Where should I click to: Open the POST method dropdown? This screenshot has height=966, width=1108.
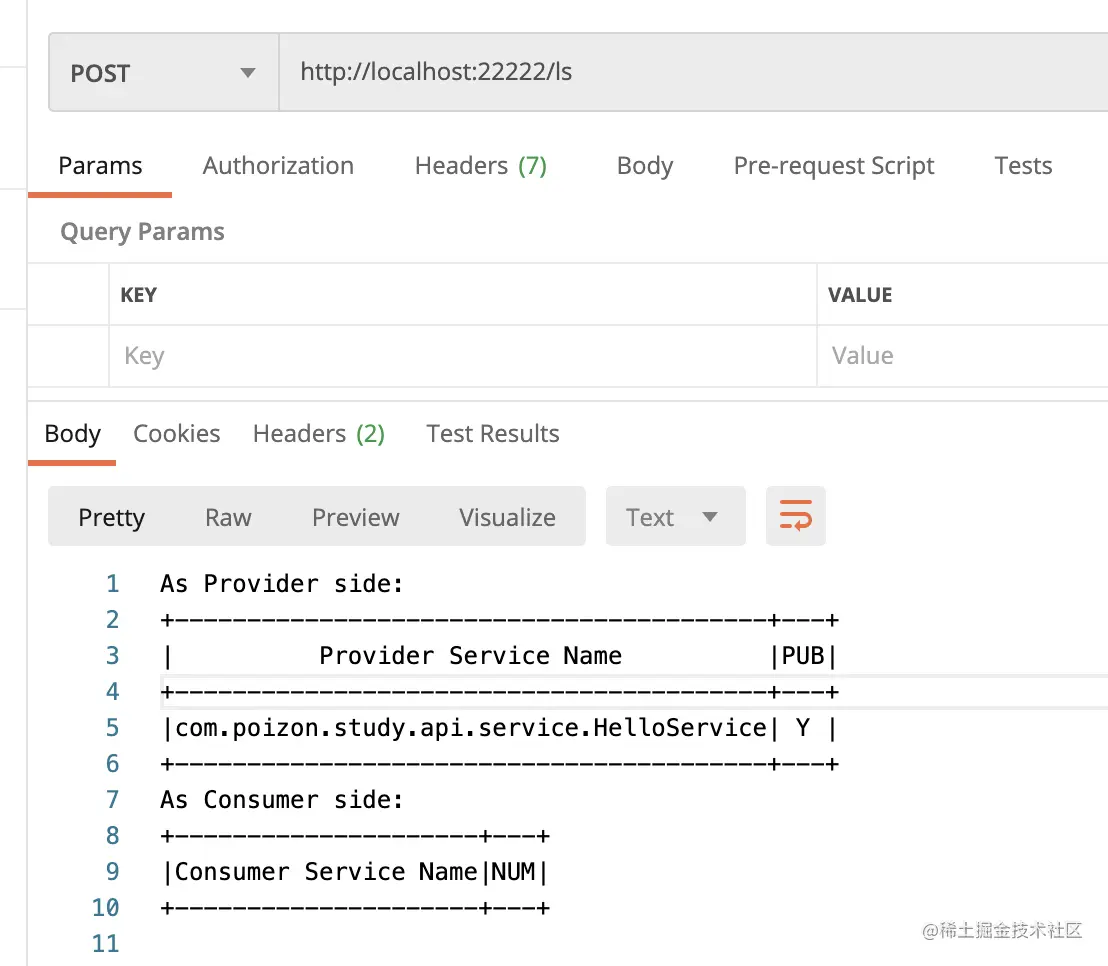[x=163, y=73]
